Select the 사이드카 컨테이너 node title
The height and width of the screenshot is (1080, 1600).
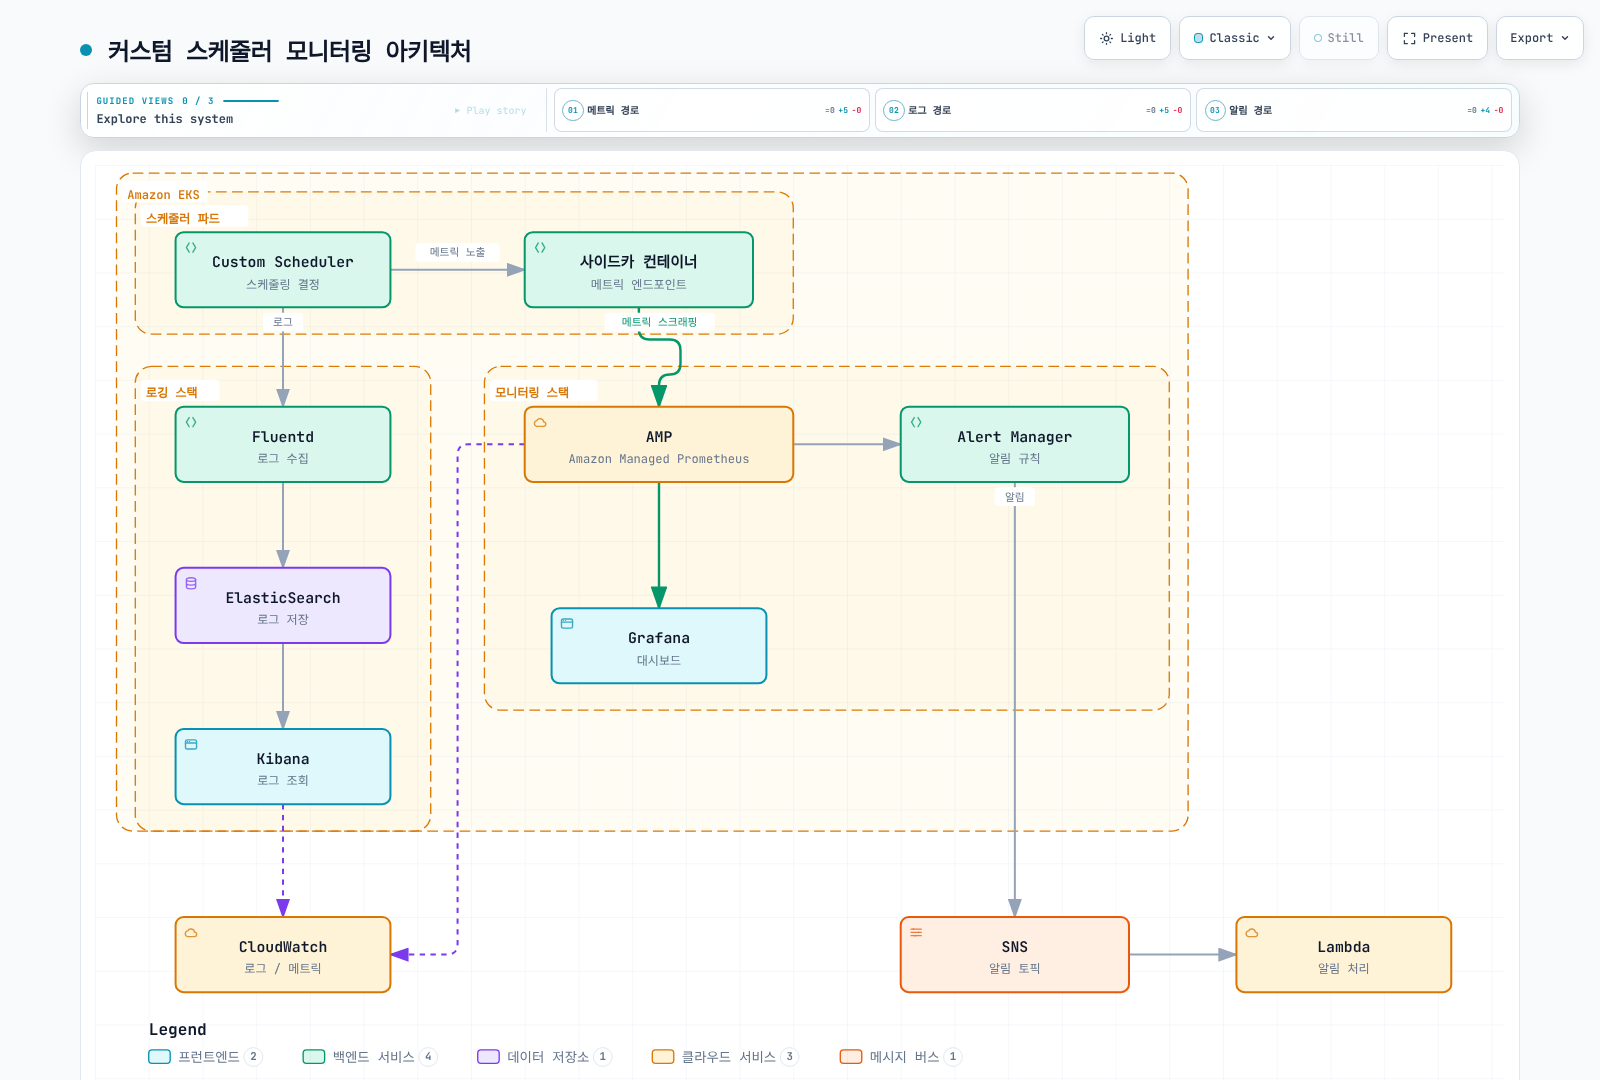(x=639, y=262)
